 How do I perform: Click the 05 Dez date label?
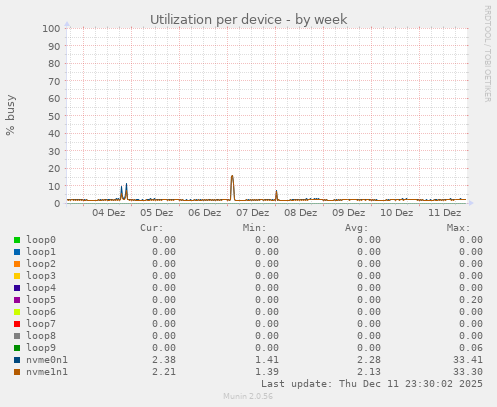coord(157,213)
